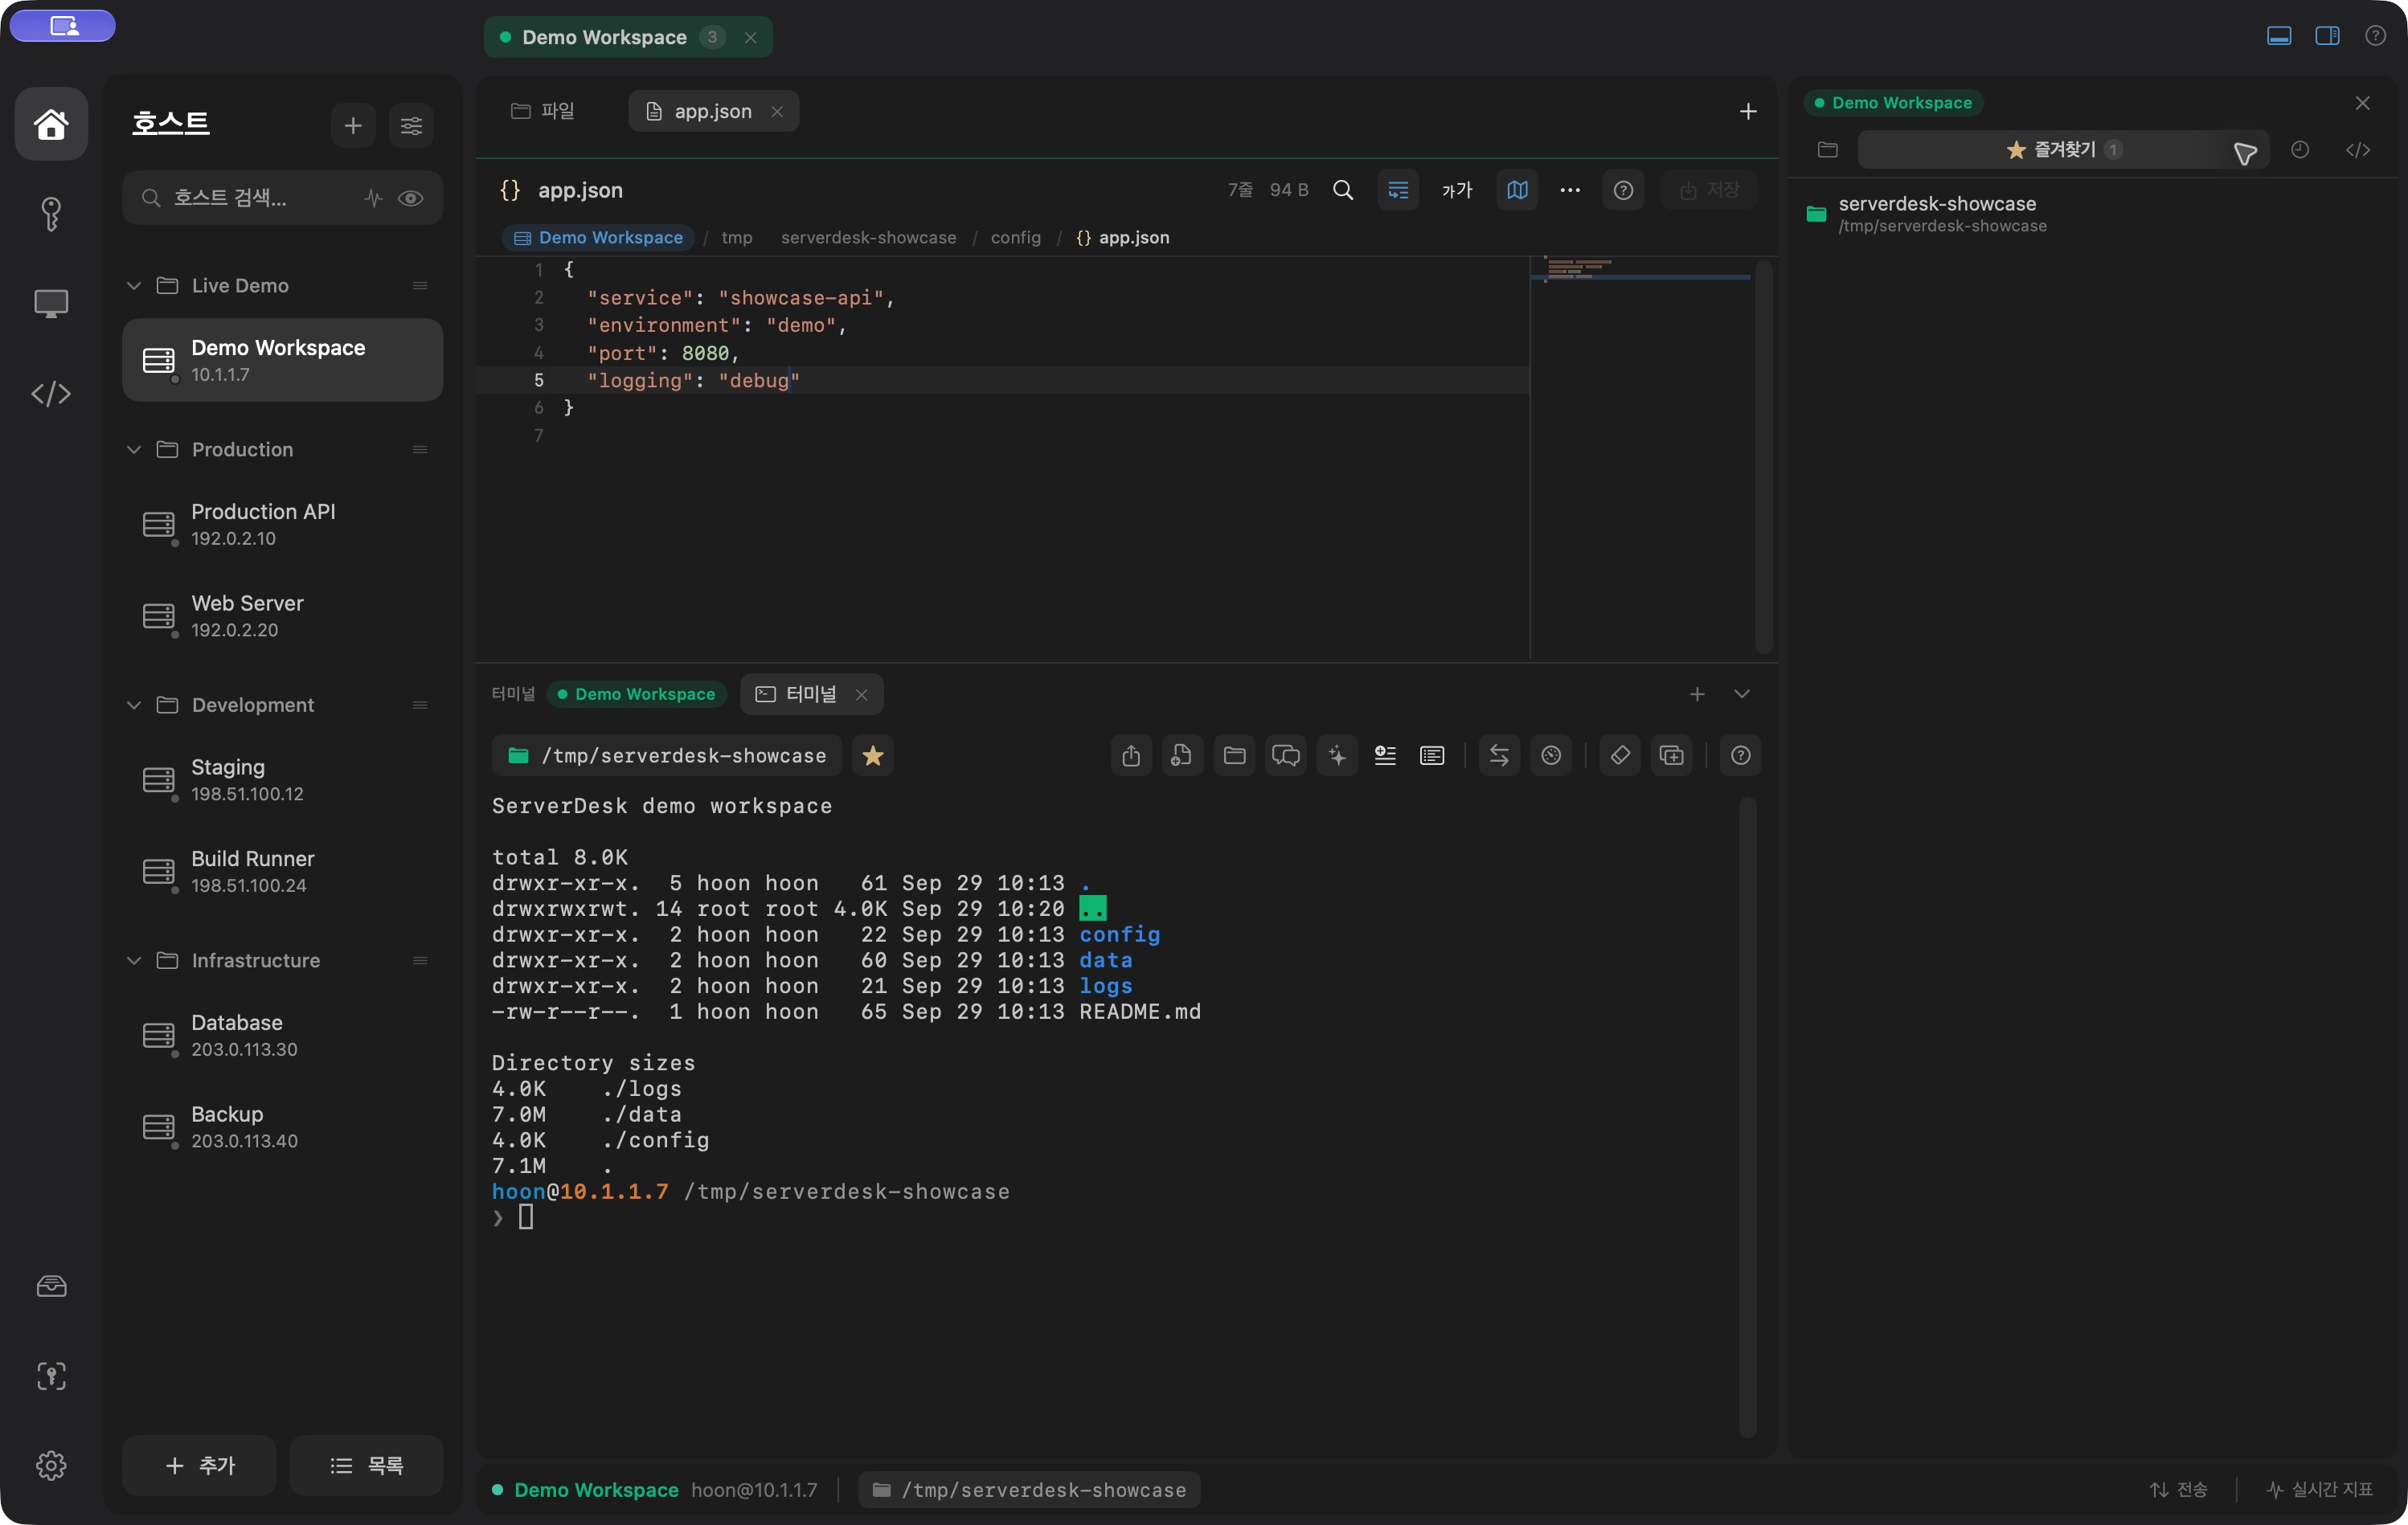
Task: Click the swap arrows icon in the terminal toolbar
Action: [1499, 756]
